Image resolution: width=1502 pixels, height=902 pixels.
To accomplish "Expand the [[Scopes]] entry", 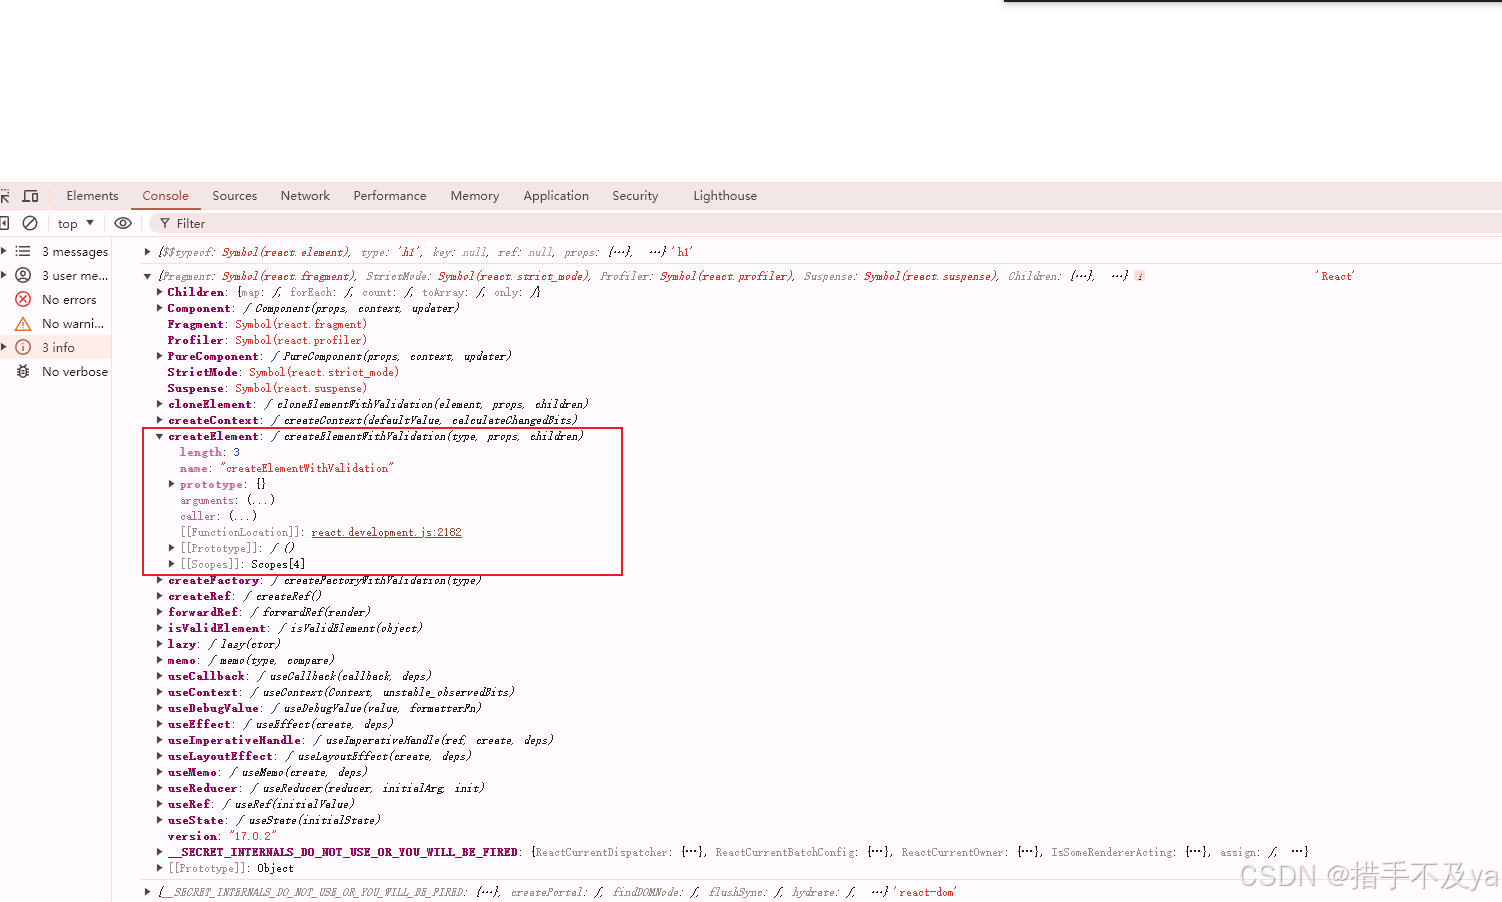I will 172,564.
